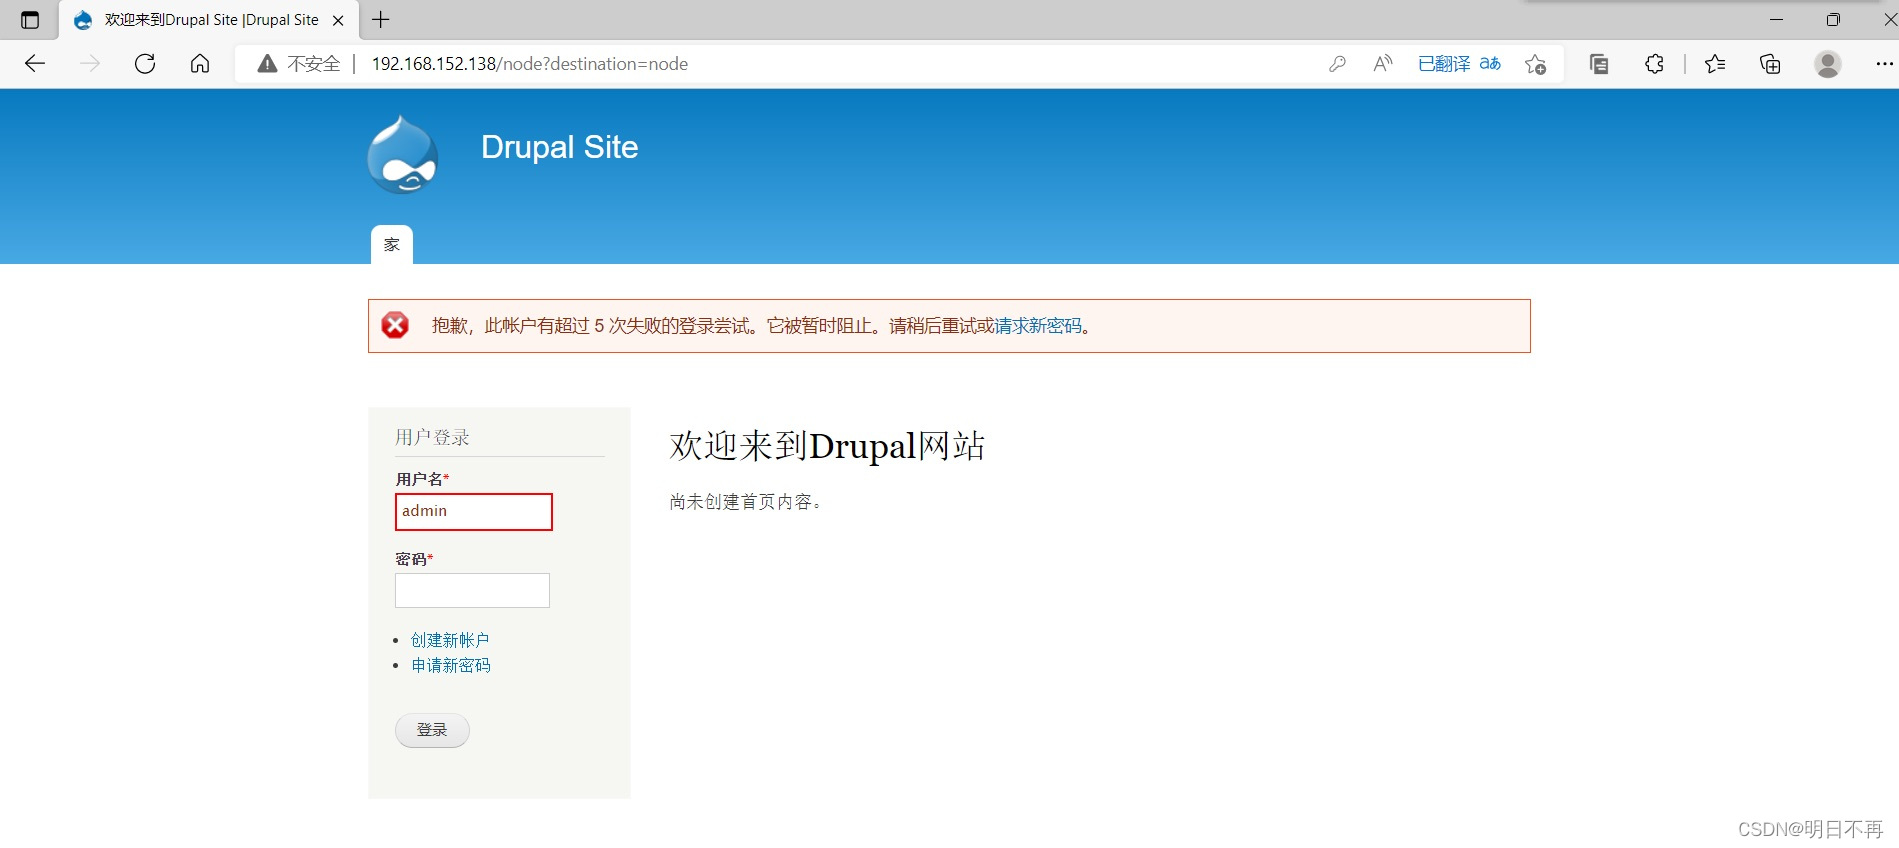Click the Drupal drop logo
The height and width of the screenshot is (848, 1899).
point(402,154)
